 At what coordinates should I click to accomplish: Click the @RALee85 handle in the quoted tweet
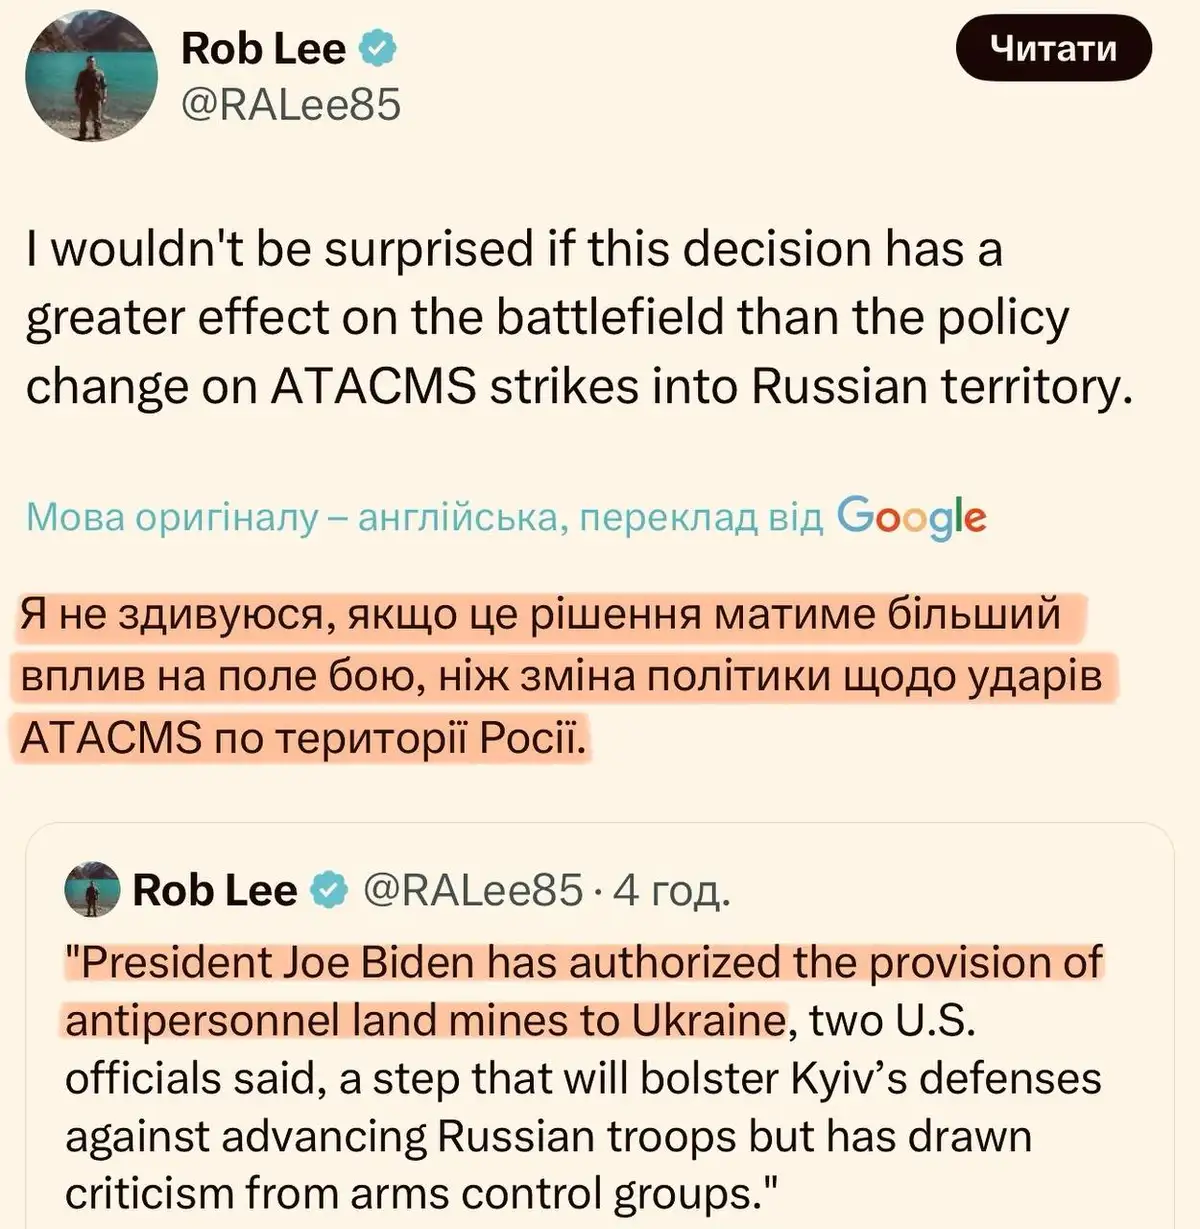pyautogui.click(x=472, y=889)
